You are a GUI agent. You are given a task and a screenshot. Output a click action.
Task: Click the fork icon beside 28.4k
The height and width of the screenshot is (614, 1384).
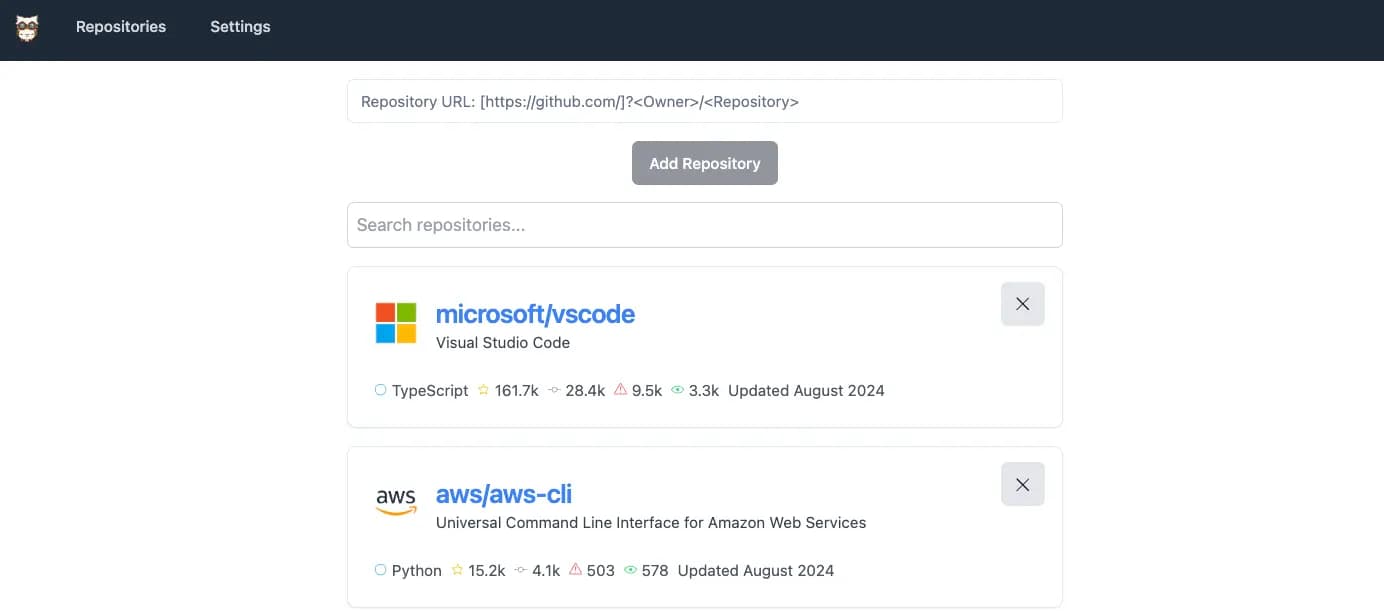coord(554,390)
